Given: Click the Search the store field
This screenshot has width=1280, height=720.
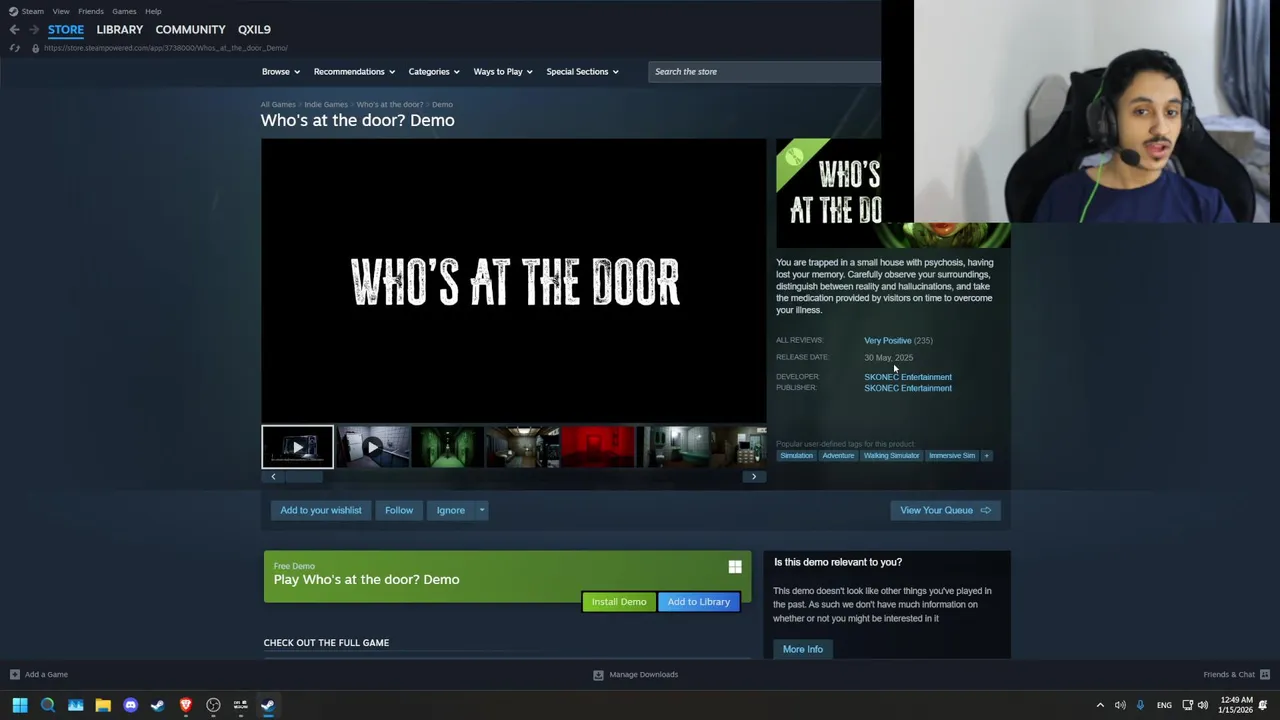Looking at the screenshot, I should point(765,71).
